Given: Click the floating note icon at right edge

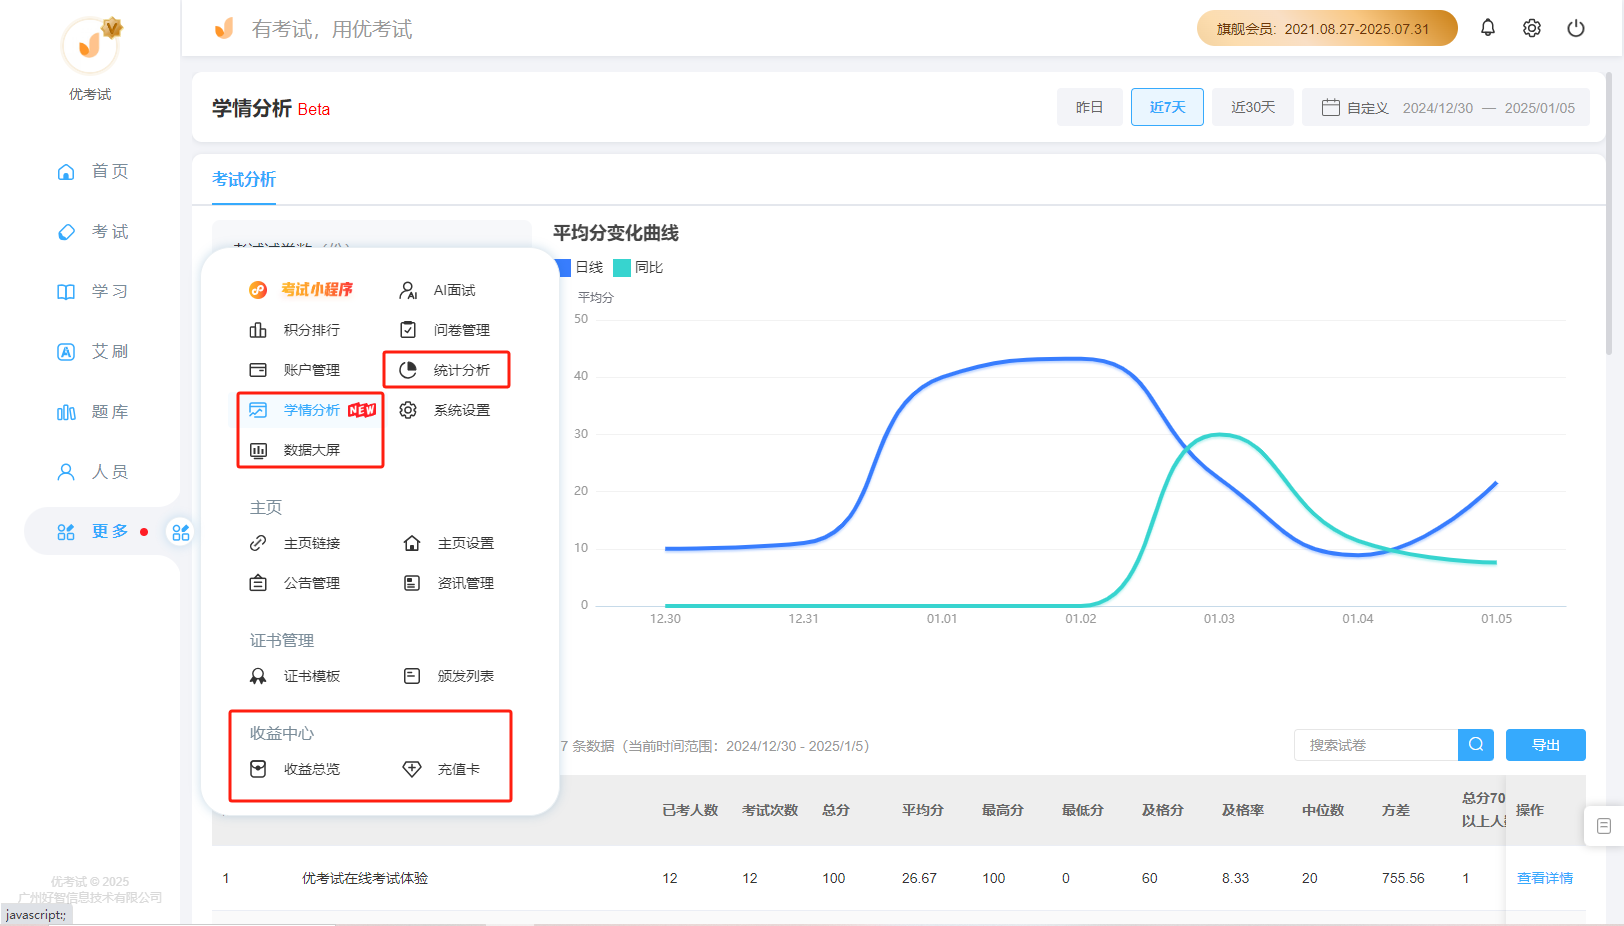Looking at the screenshot, I should pos(1604,826).
